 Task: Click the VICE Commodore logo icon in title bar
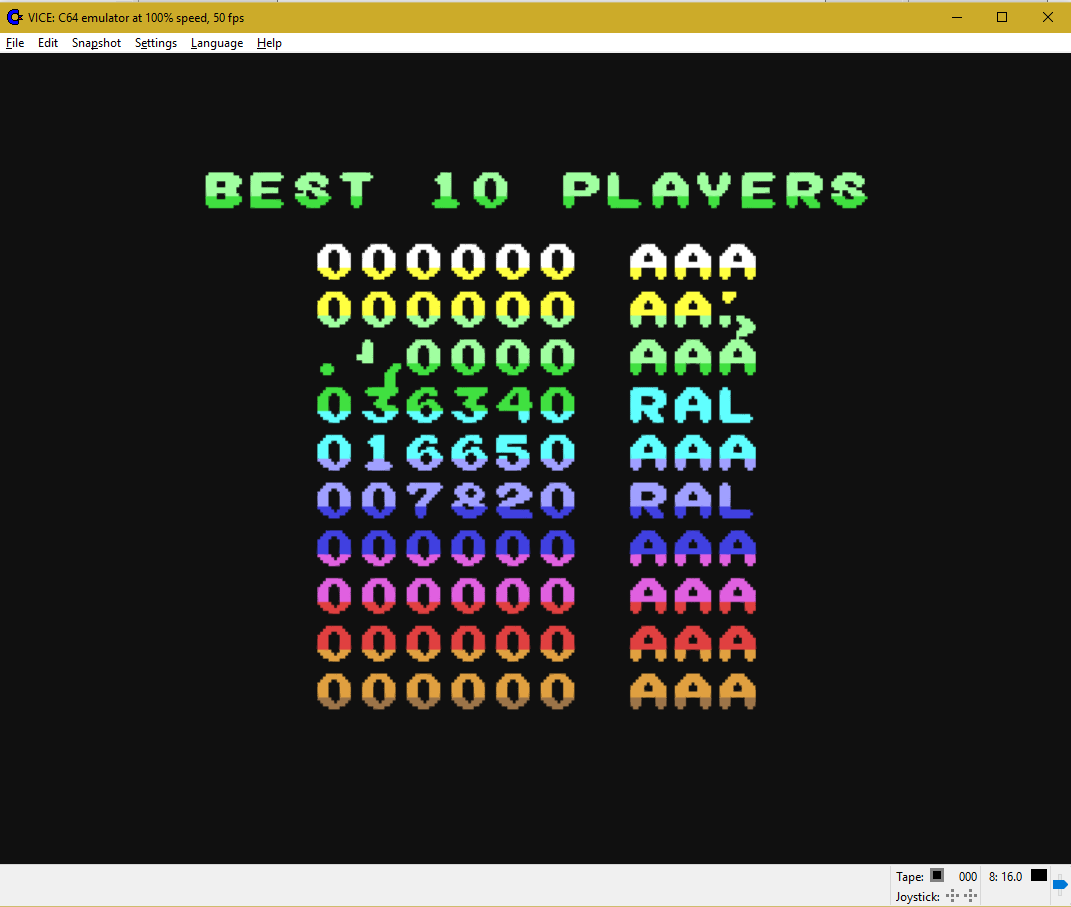[x=14, y=17]
